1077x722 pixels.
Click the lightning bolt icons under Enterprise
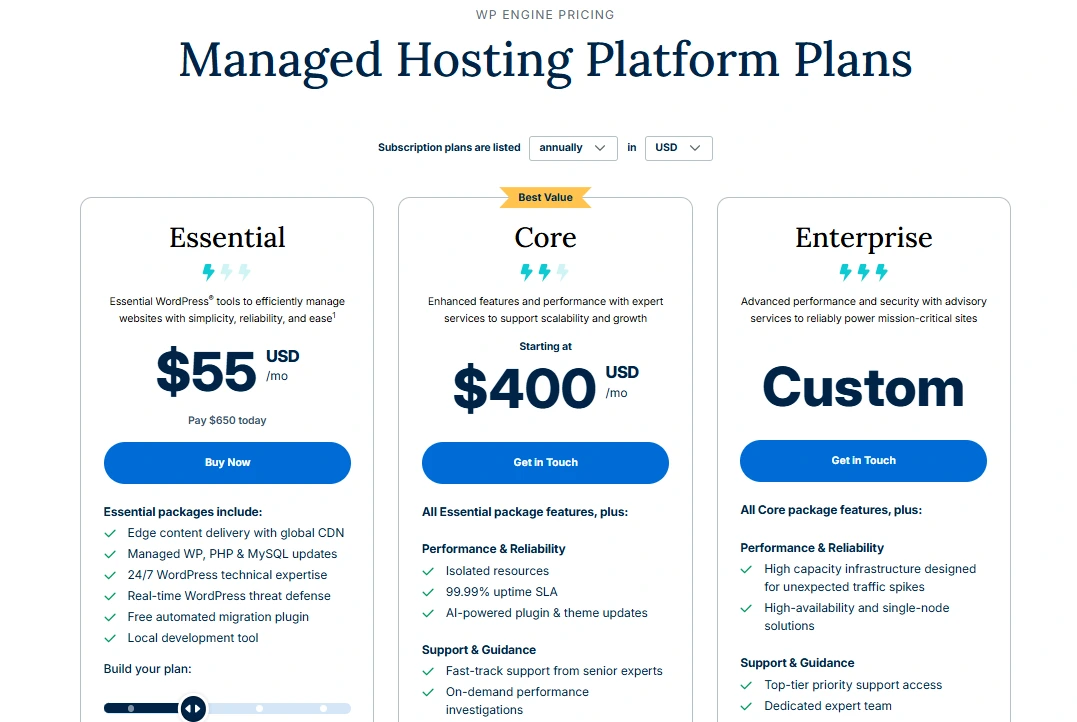pyautogui.click(x=863, y=271)
